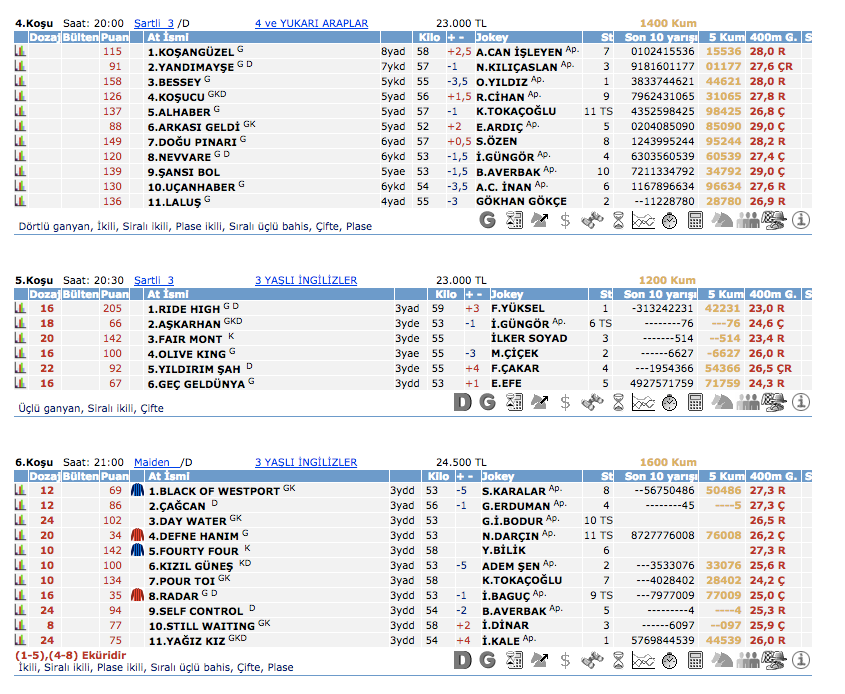This screenshot has width=845, height=694.
Task: Click the plain hourglass icon in race 6 toolbar
Action: coord(618,660)
